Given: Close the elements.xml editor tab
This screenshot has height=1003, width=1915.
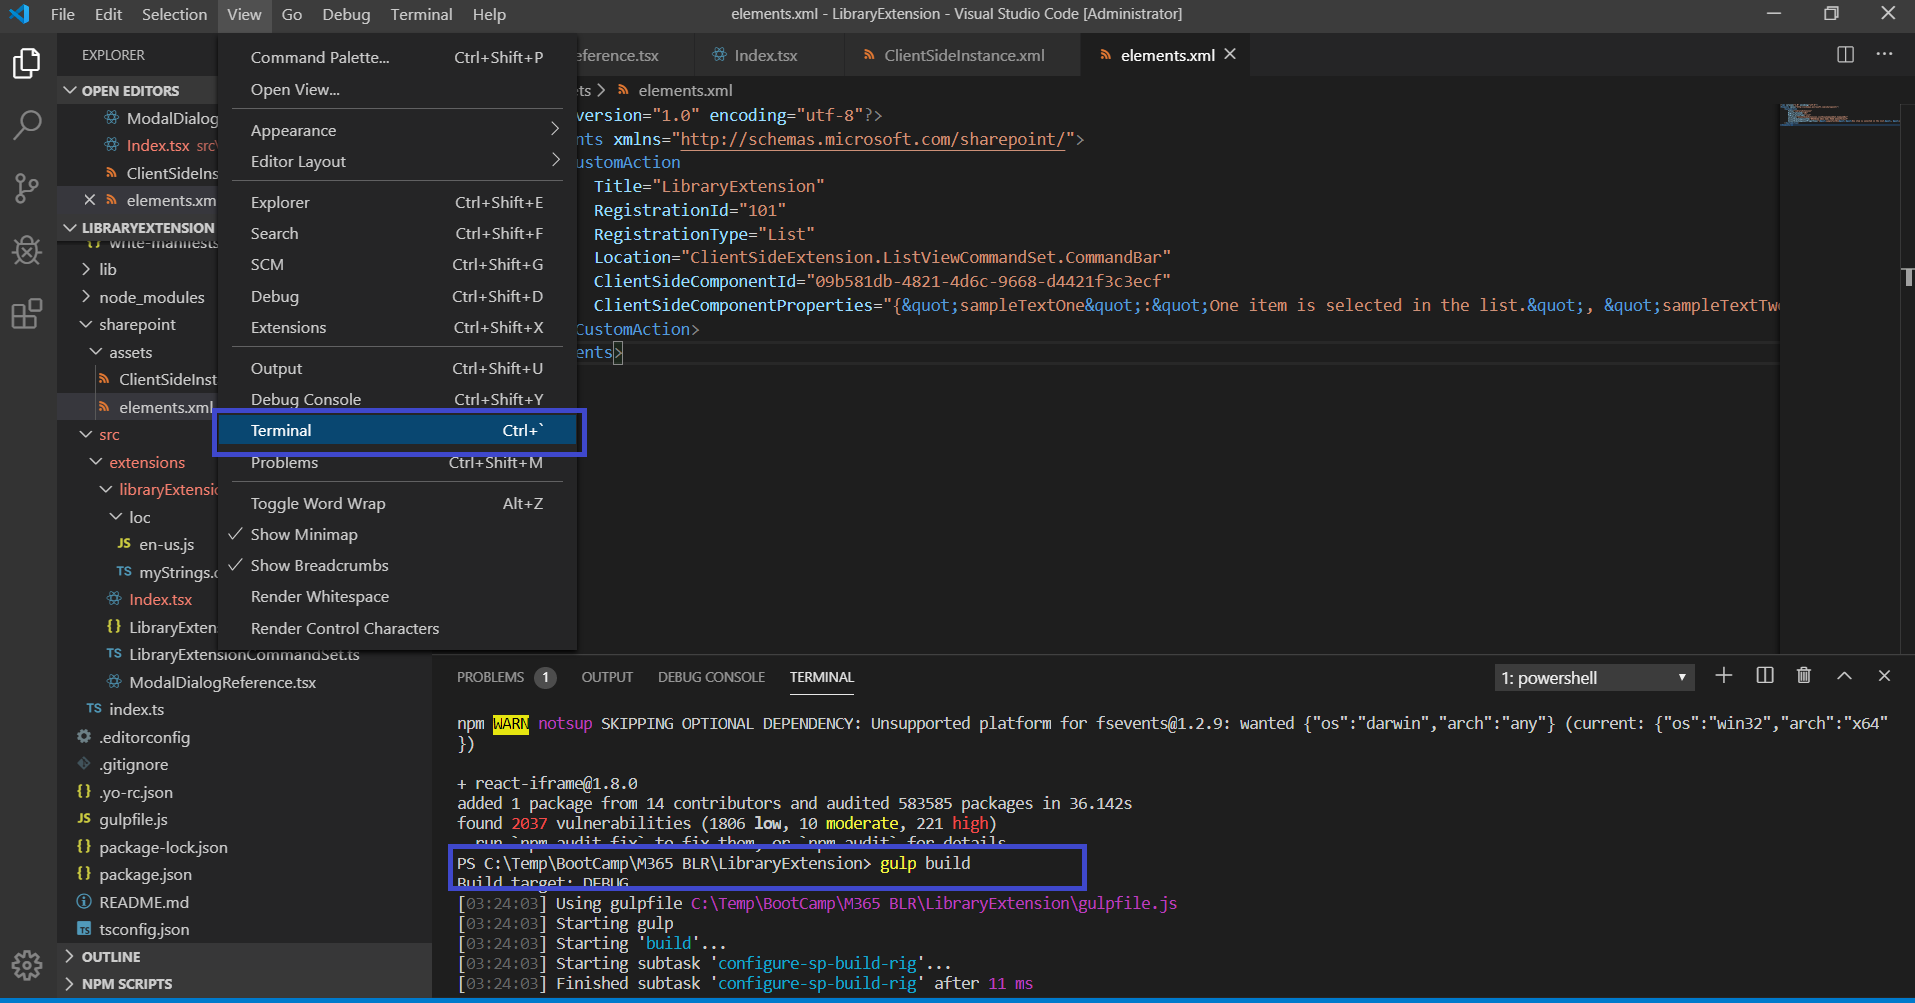Looking at the screenshot, I should tap(1230, 54).
